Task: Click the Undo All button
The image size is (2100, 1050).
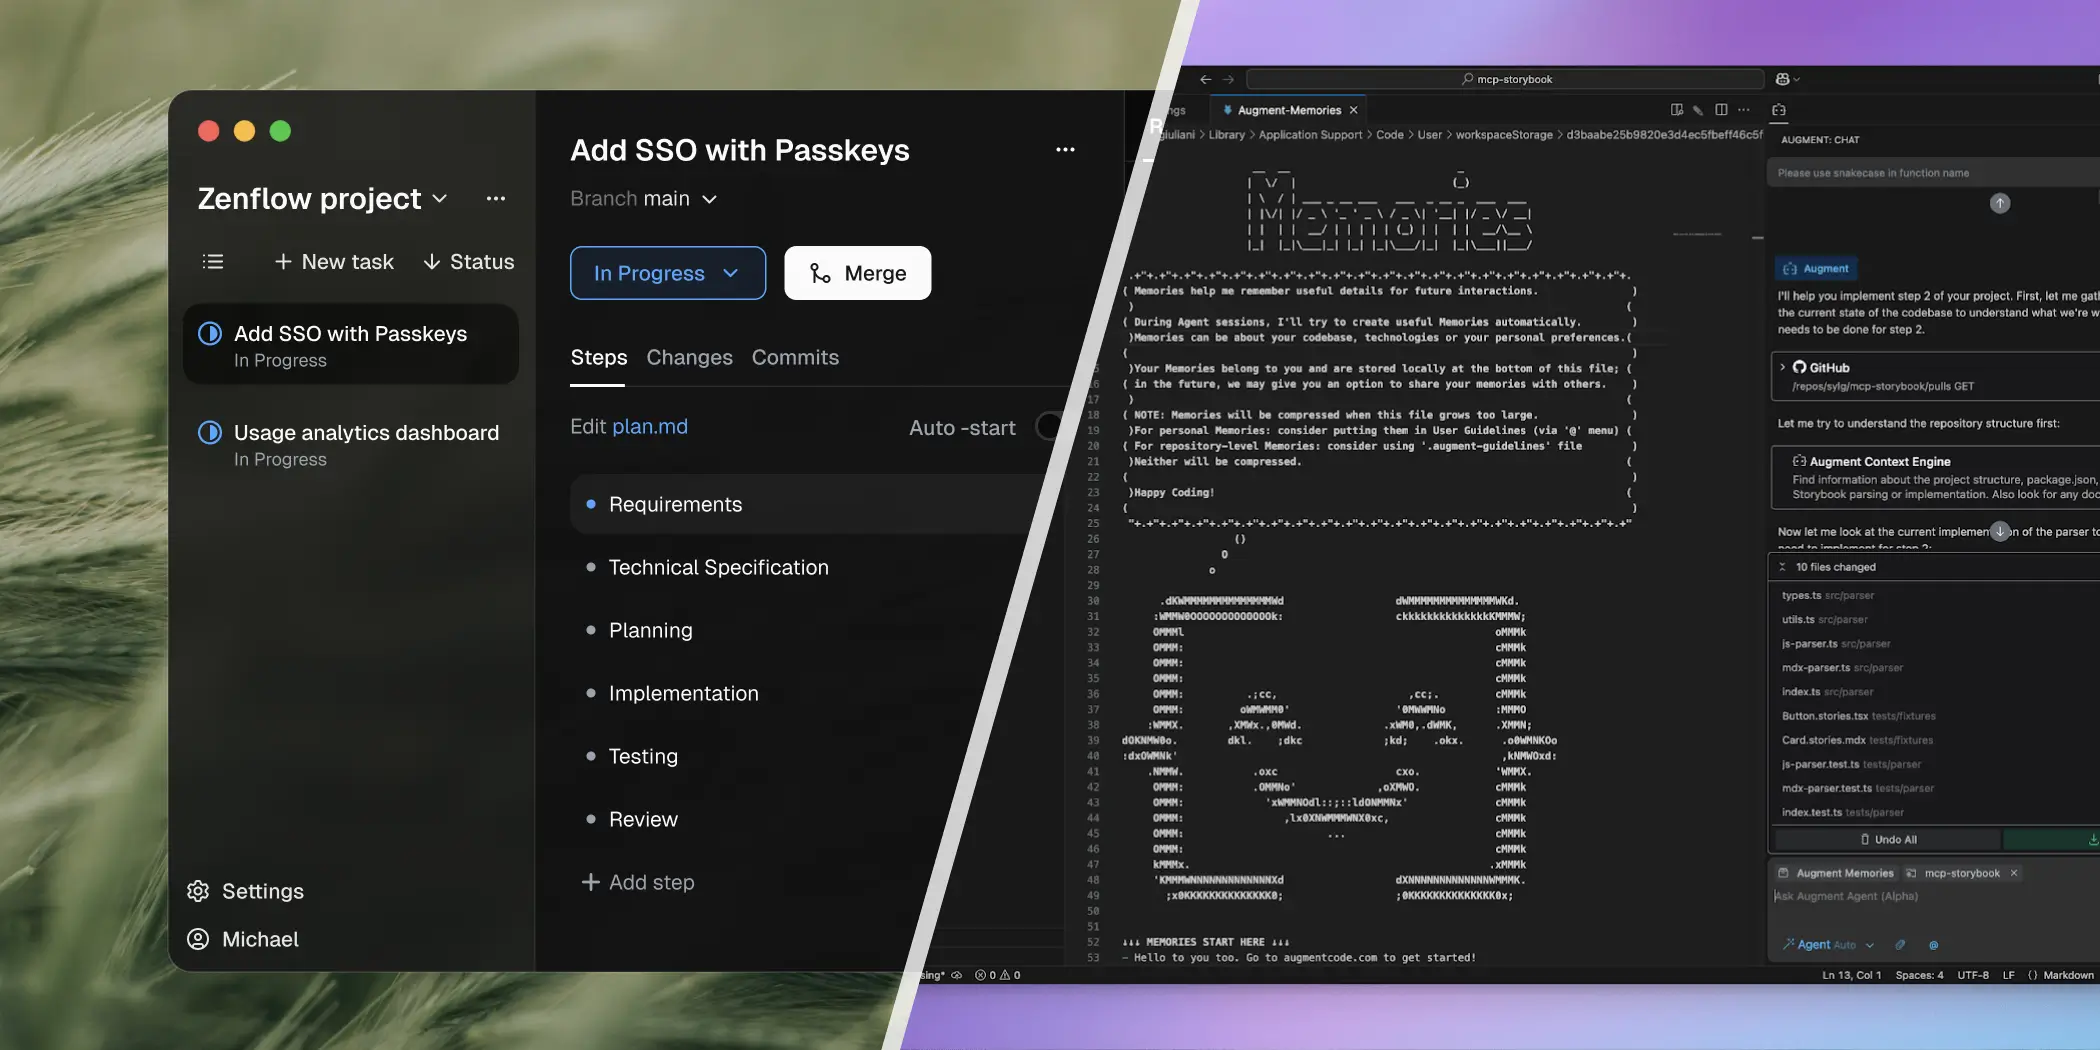Action: (x=1888, y=840)
